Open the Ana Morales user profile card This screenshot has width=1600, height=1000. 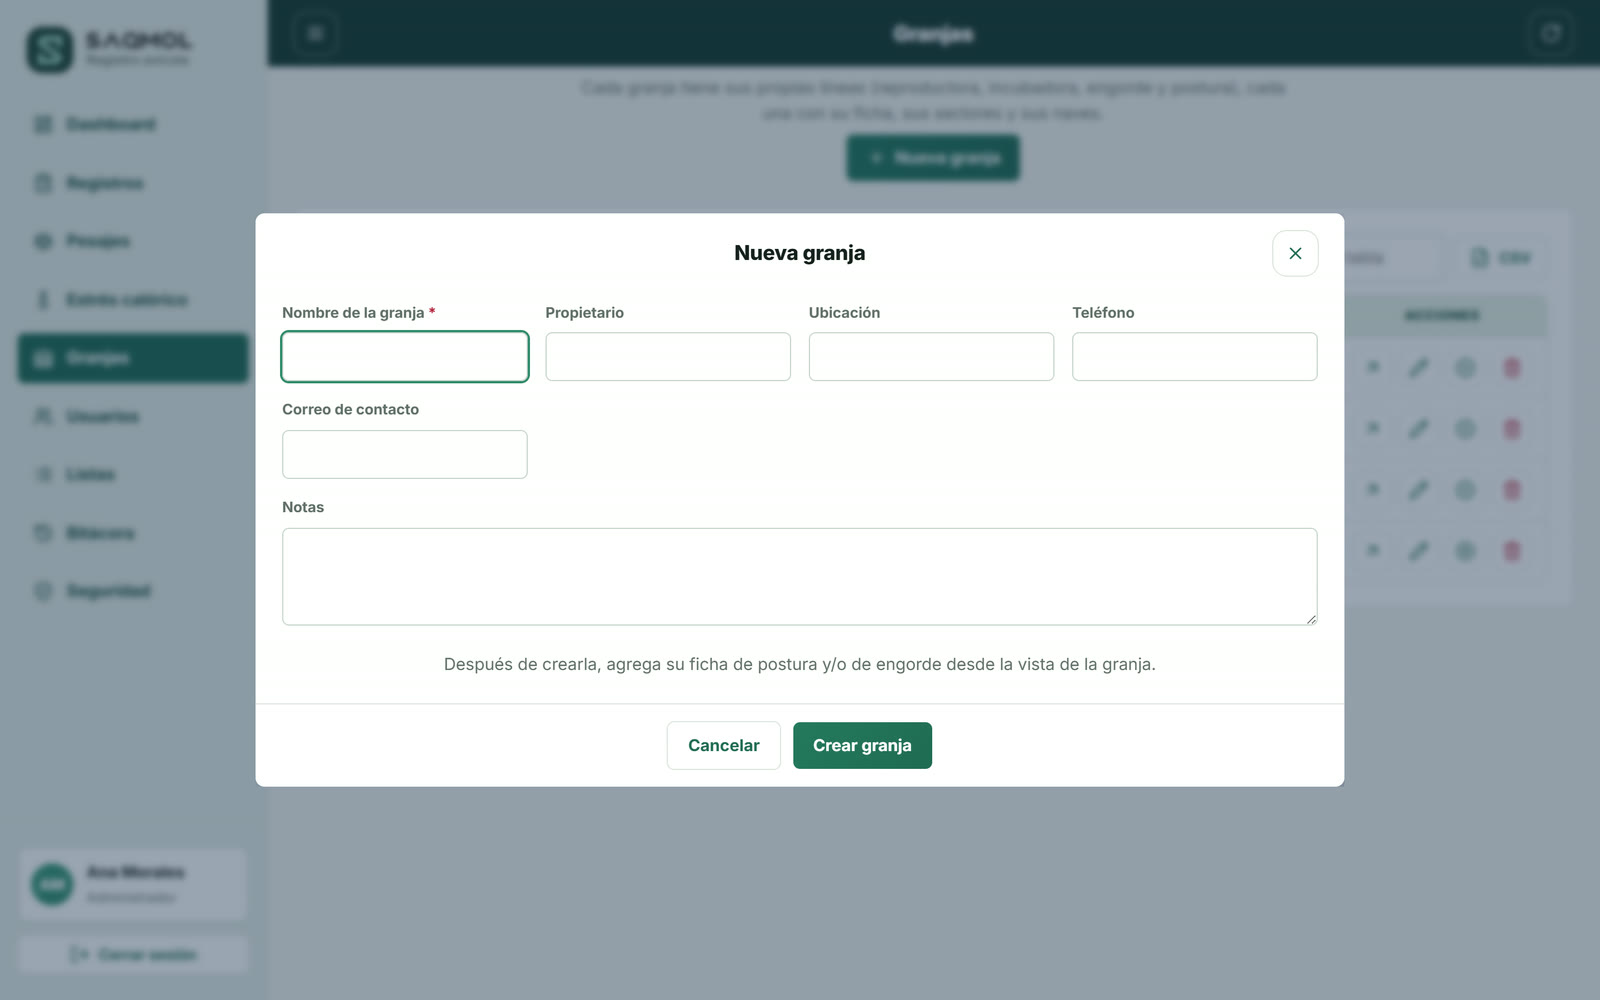133,885
